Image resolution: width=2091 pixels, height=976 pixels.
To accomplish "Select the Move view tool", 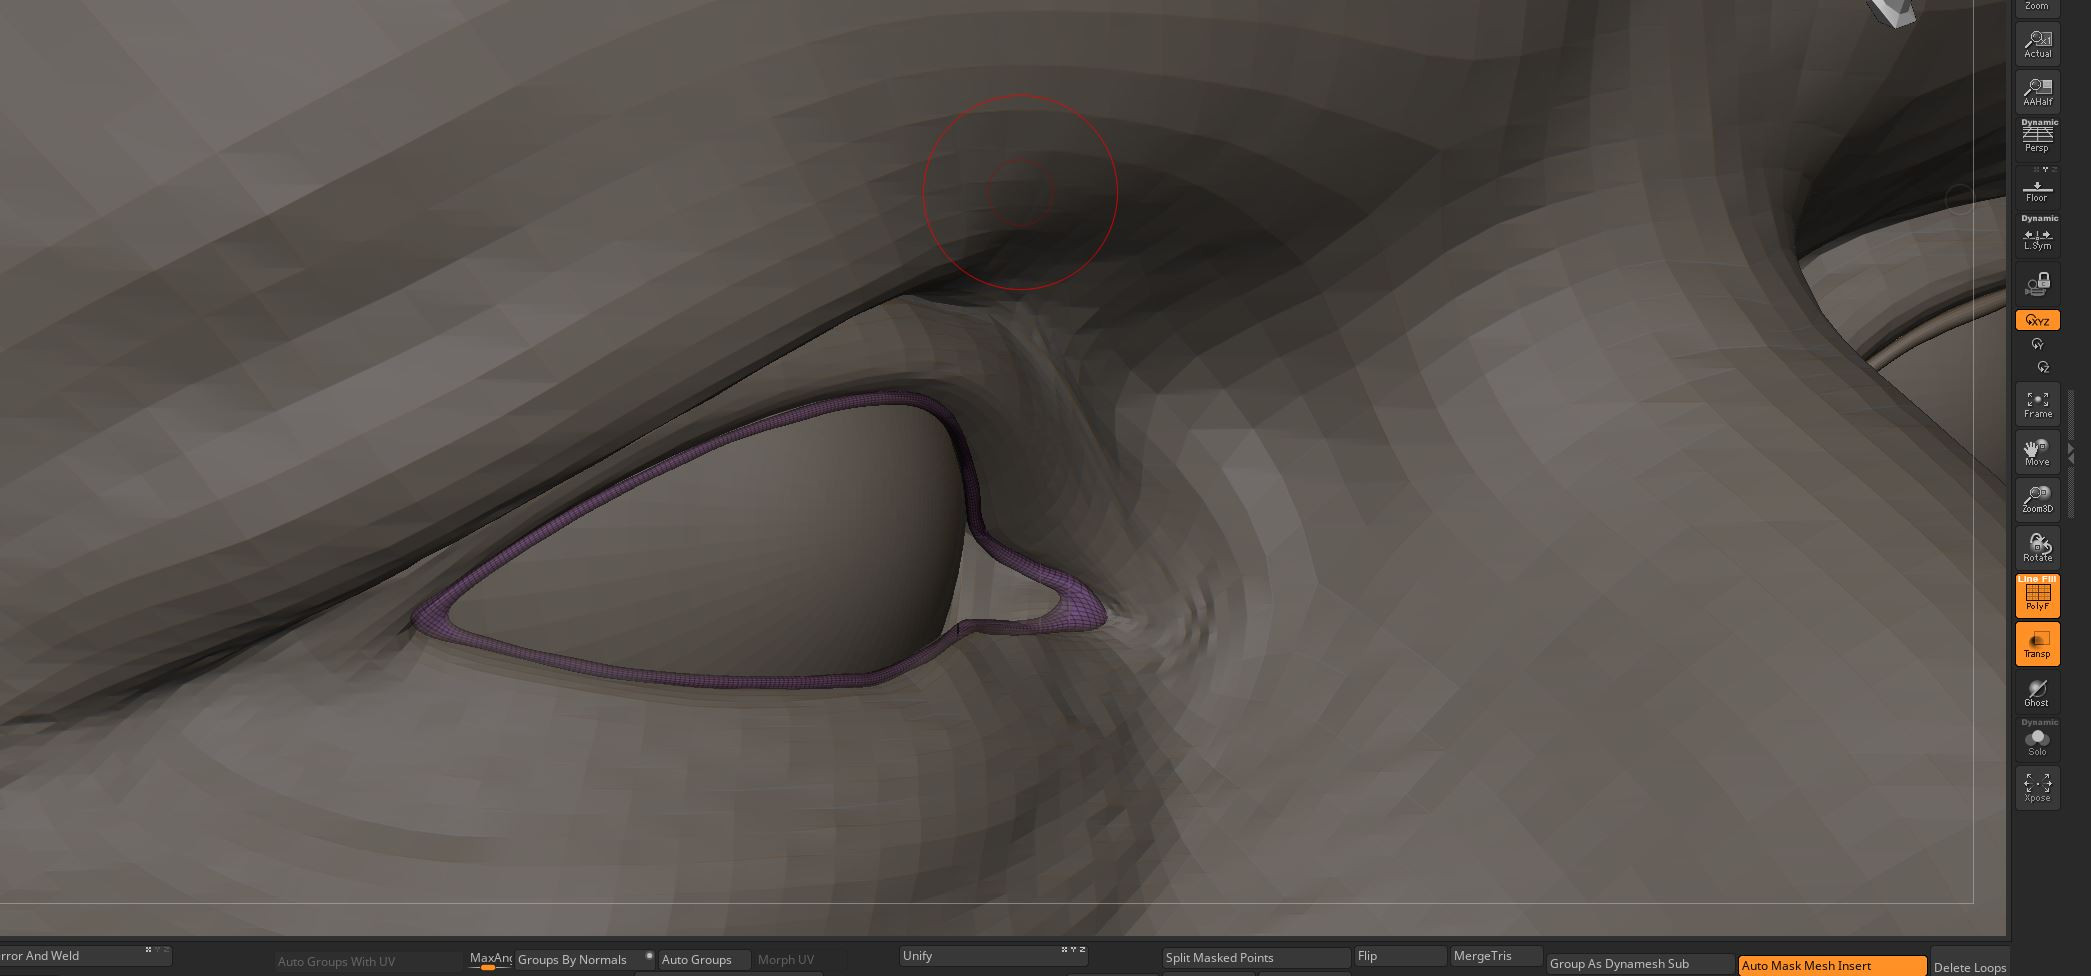I will click(x=2037, y=452).
